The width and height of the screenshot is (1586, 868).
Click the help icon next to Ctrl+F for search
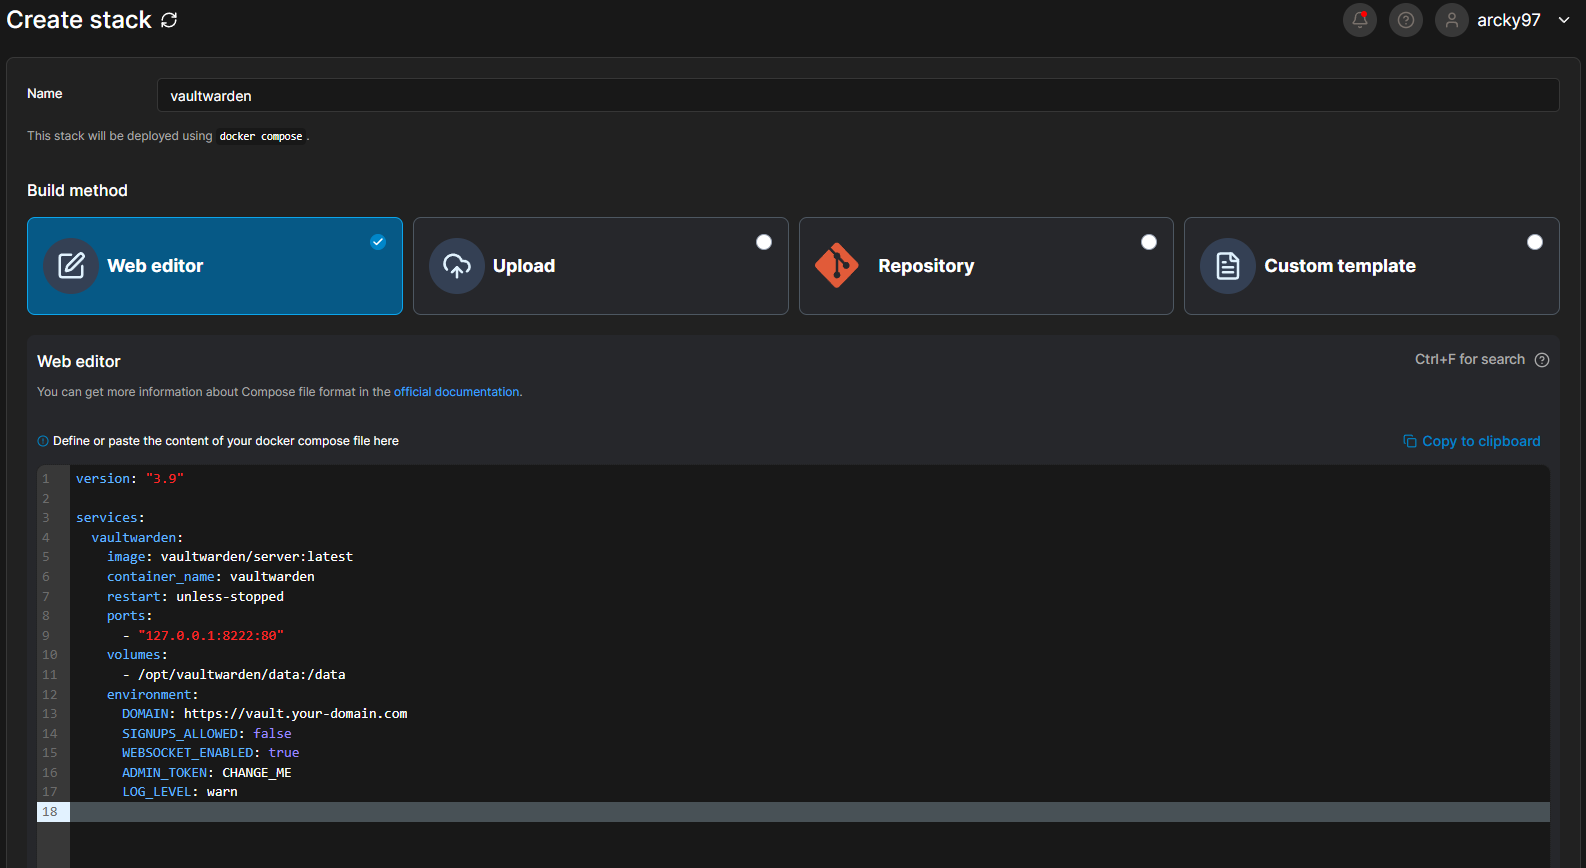pyautogui.click(x=1542, y=360)
